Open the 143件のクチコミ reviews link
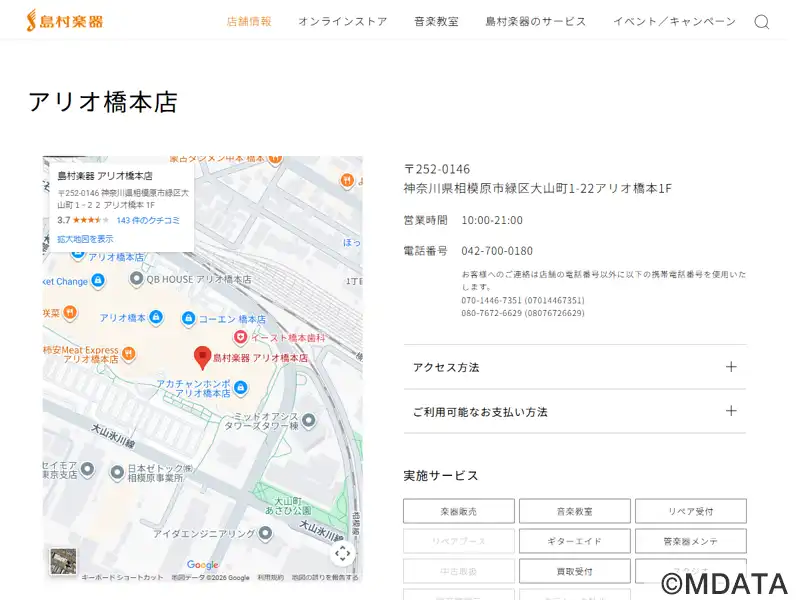 point(148,220)
